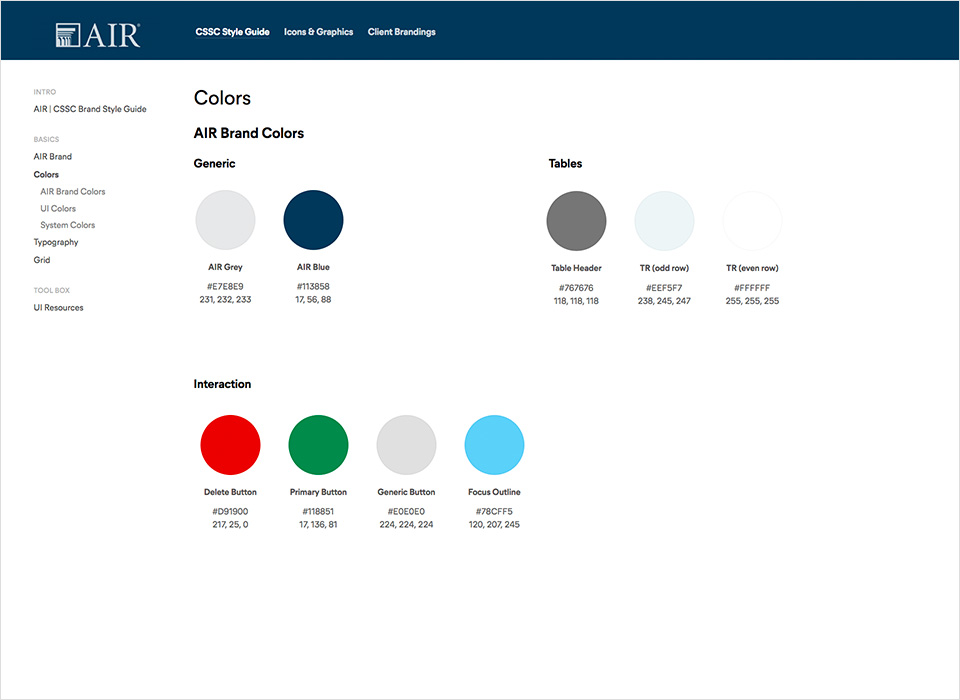Open the Icons & Graphics tab
The height and width of the screenshot is (700, 960).
pyautogui.click(x=318, y=32)
